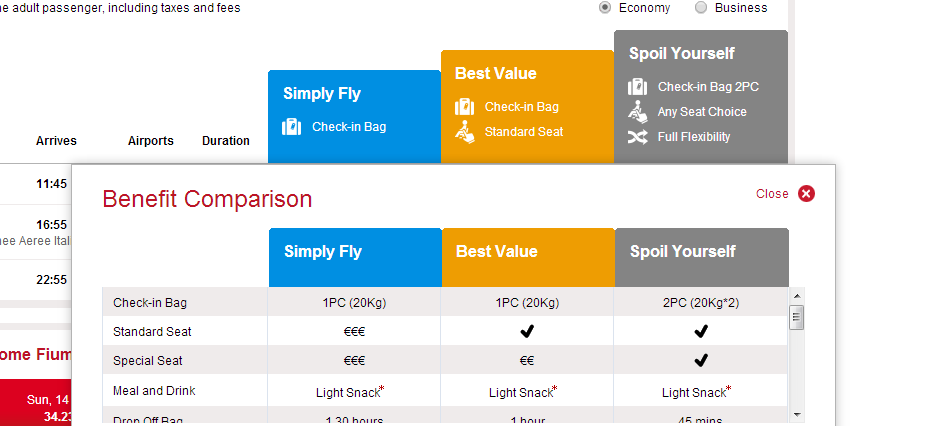This screenshot has width=952, height=426.
Task: Click the Full Flexibility shuffle icon
Action: [x=638, y=137]
